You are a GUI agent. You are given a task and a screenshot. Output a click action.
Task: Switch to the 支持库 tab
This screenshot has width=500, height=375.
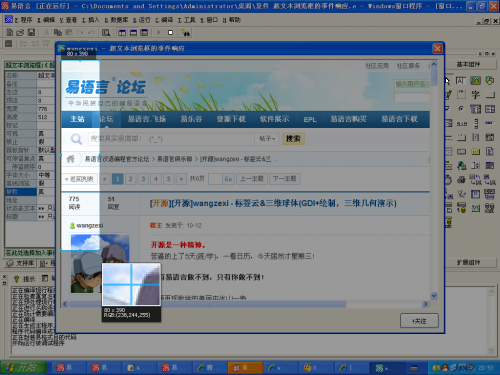[21, 263]
